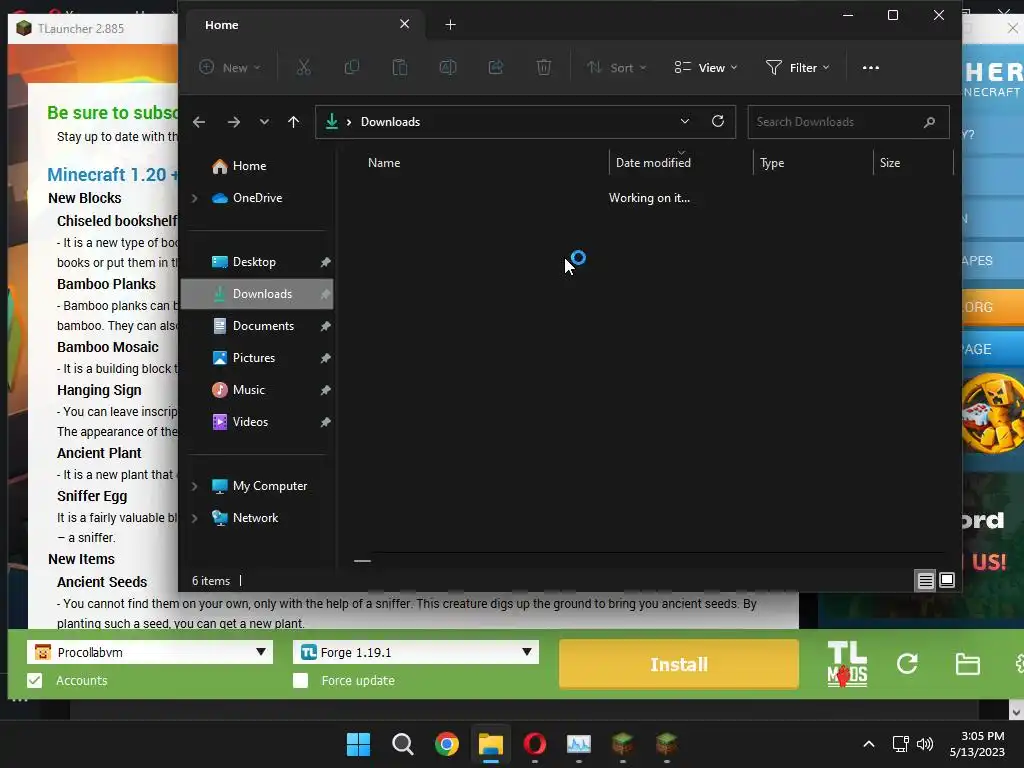Select Documents in navigation pane
The image size is (1024, 768).
[x=258, y=326]
